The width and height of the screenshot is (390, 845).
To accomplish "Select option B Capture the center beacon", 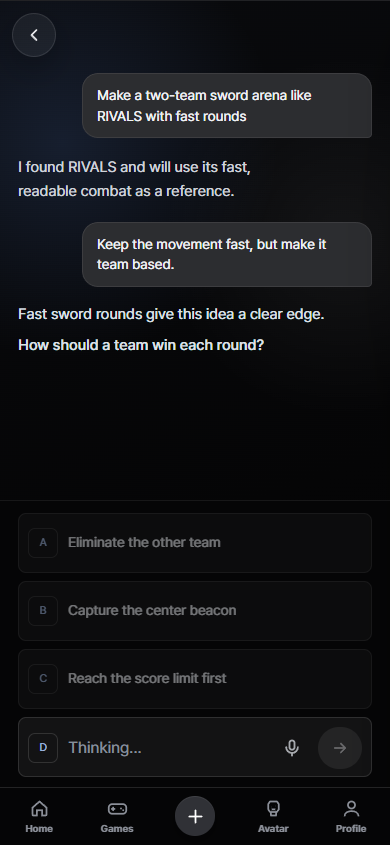I will click(x=195, y=611).
